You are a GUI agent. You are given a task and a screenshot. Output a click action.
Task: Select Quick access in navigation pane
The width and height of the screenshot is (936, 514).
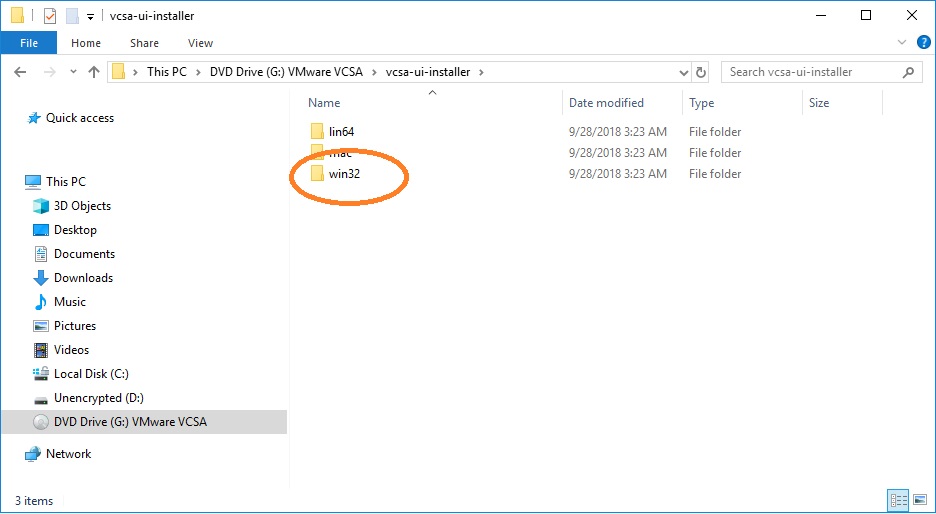click(x=80, y=118)
